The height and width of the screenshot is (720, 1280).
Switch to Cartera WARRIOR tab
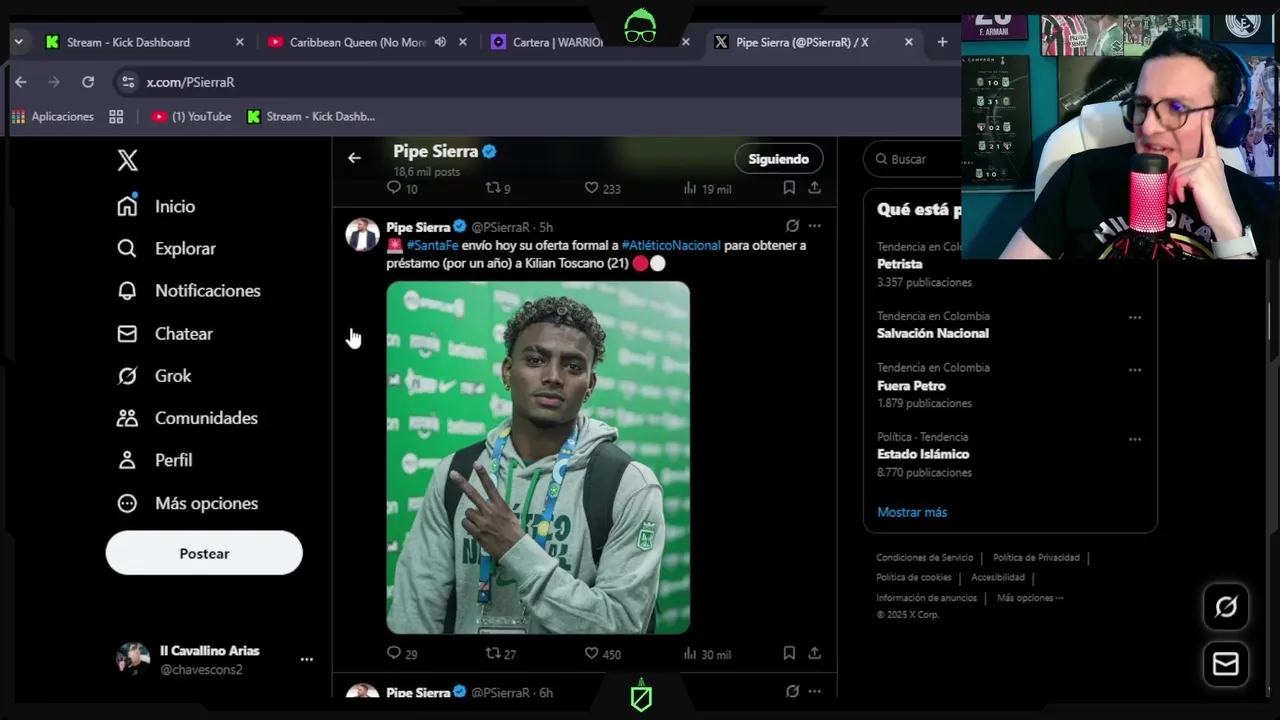pos(557,42)
